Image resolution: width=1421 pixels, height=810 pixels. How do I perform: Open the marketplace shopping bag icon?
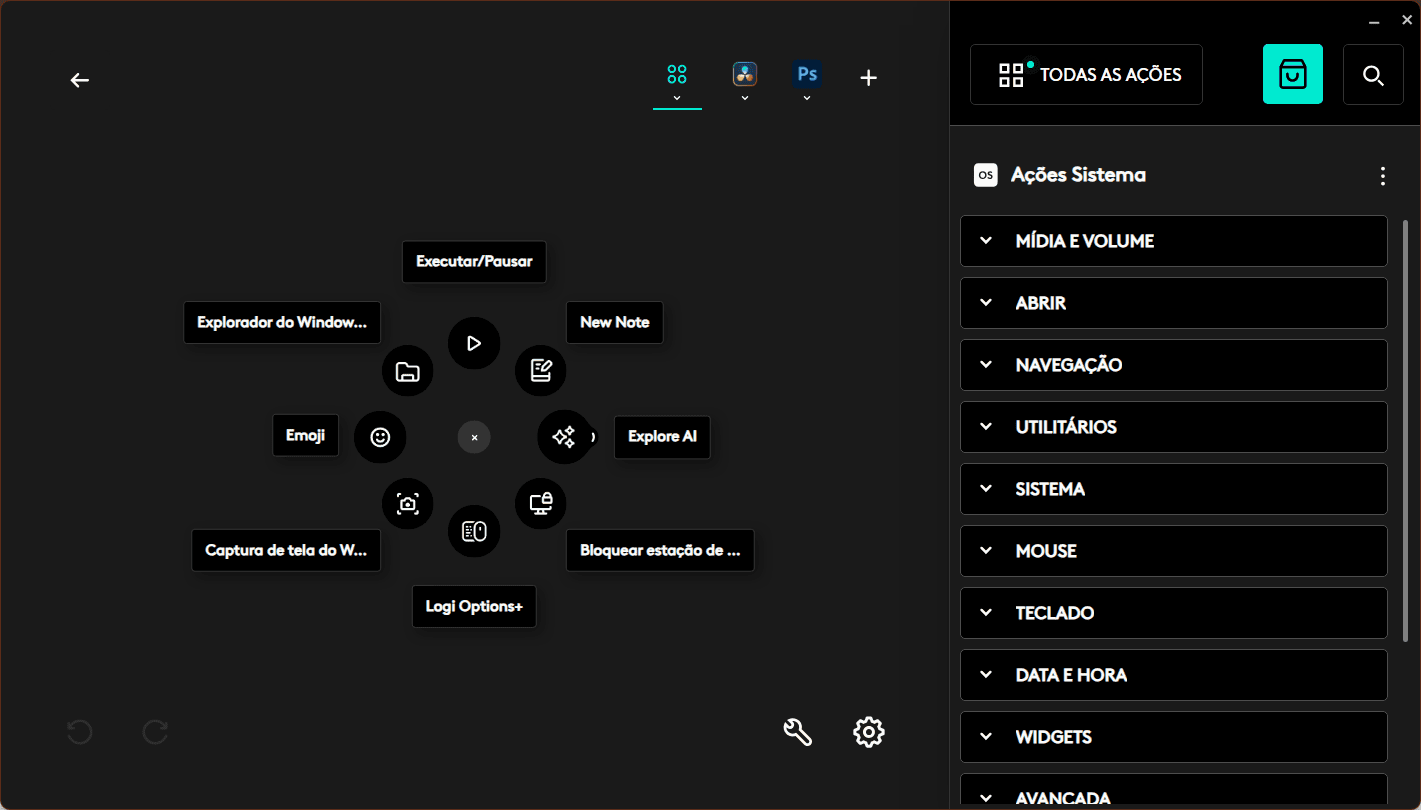(x=1292, y=74)
